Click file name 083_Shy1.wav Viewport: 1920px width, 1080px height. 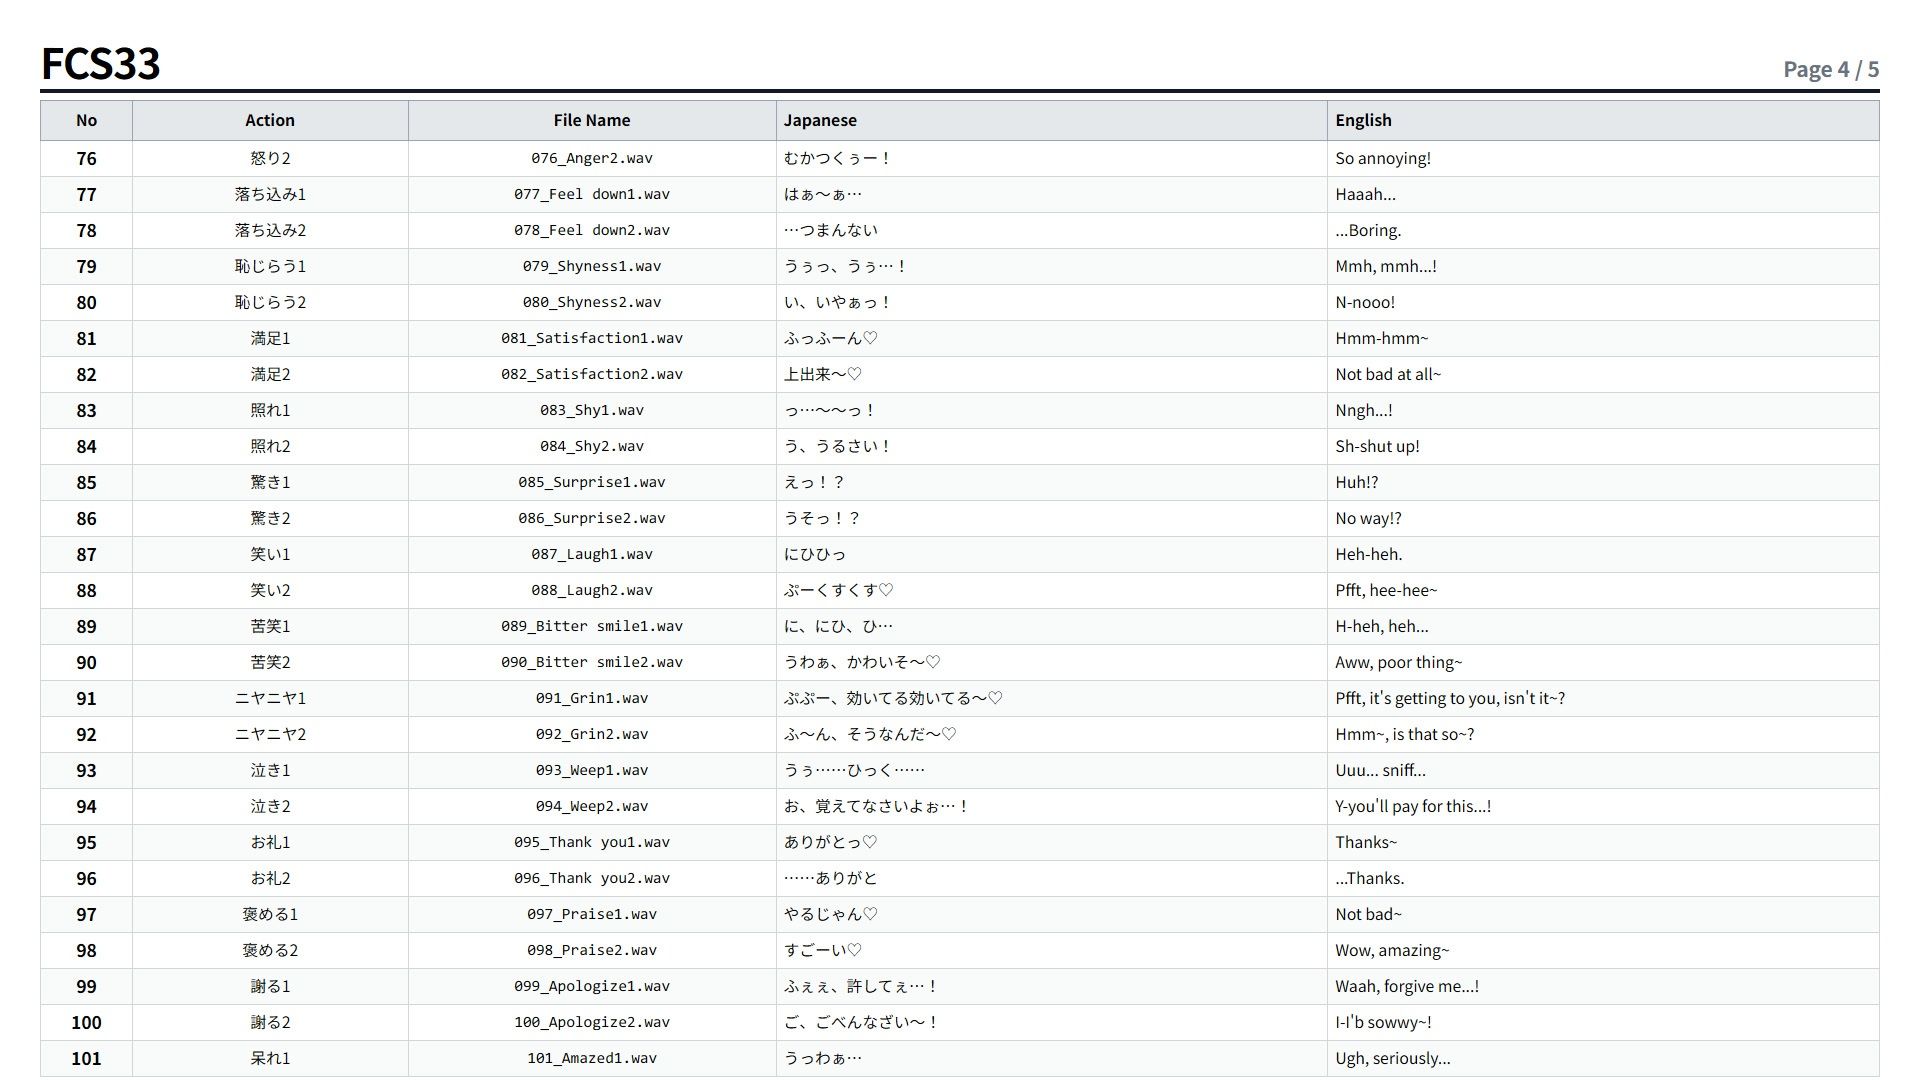coord(592,410)
